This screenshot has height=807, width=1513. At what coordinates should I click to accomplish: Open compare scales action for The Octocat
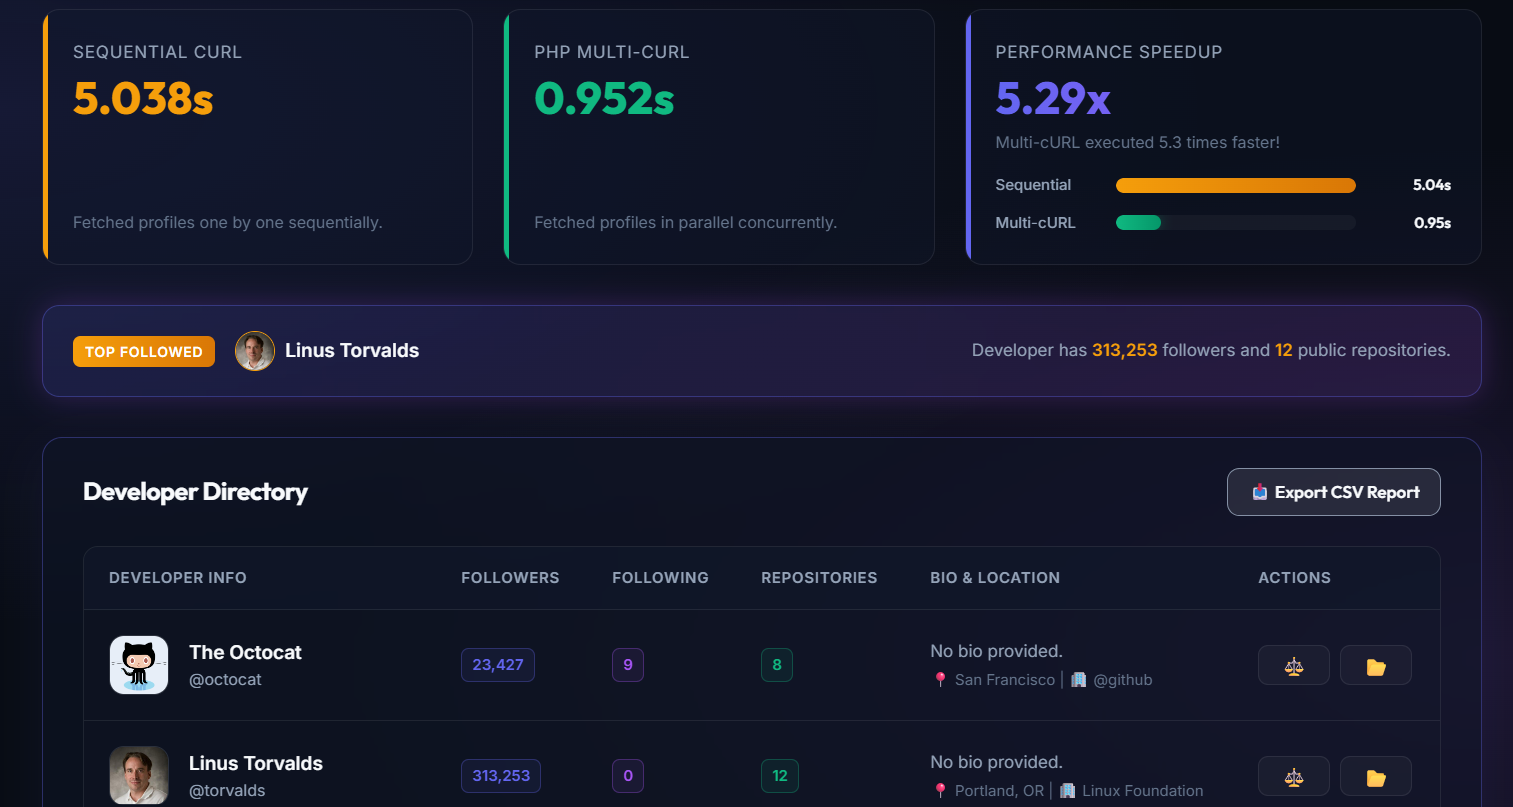tap(1294, 665)
